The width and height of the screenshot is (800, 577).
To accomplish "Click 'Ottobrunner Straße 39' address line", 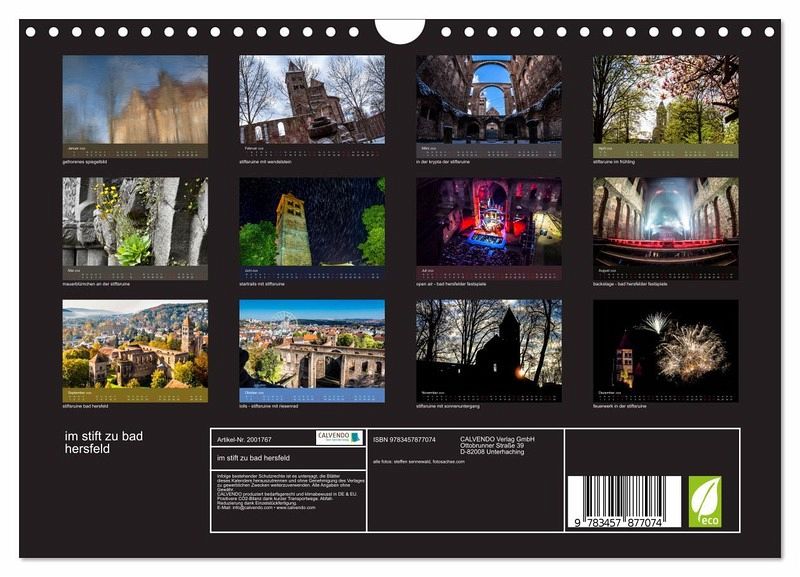I will tap(492, 445).
